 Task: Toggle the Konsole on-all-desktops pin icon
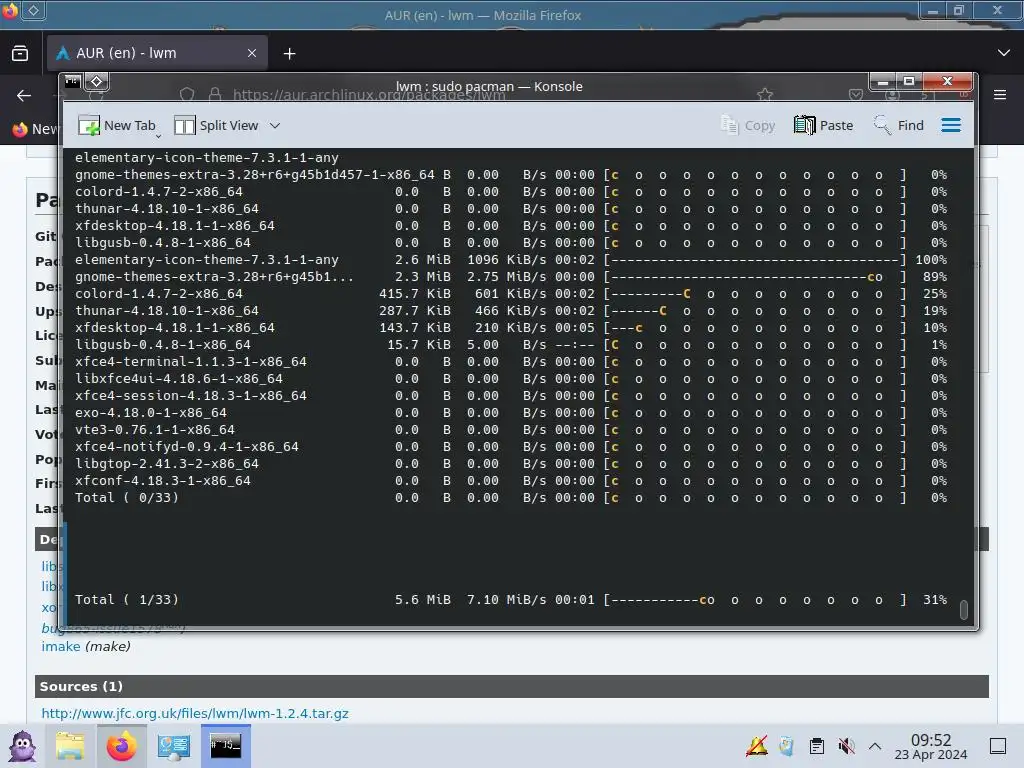tap(97, 82)
